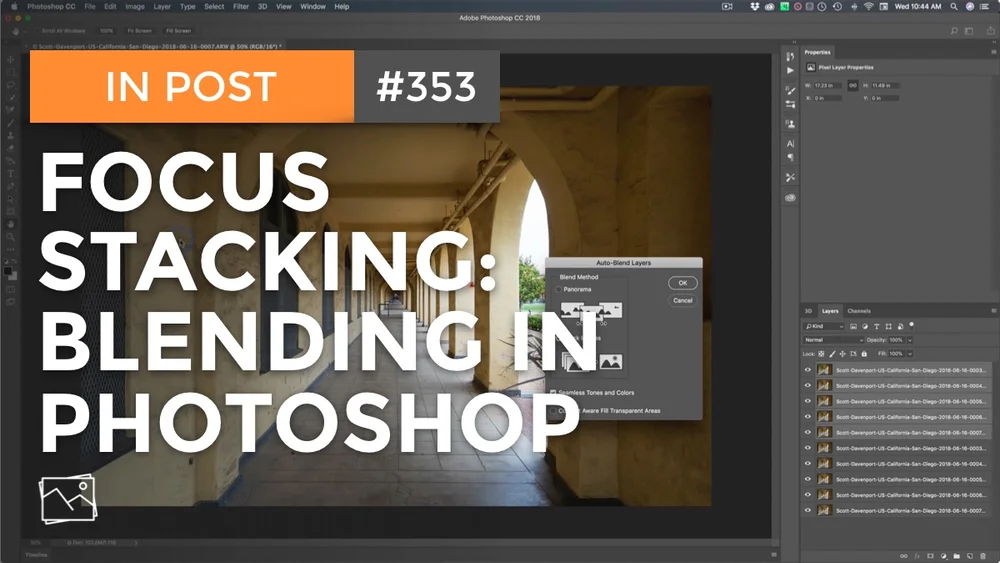This screenshot has width=1000, height=563.
Task: Open the History panel icon
Action: pos(790,56)
